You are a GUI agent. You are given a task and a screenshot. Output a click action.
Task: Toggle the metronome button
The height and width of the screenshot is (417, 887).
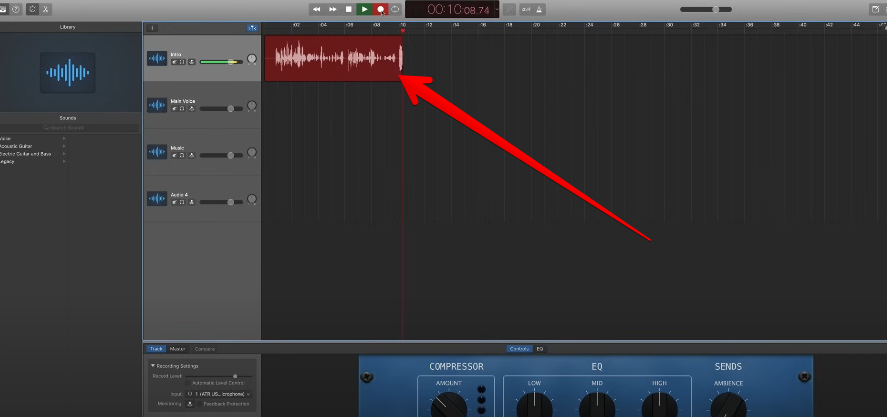pyautogui.click(x=539, y=9)
